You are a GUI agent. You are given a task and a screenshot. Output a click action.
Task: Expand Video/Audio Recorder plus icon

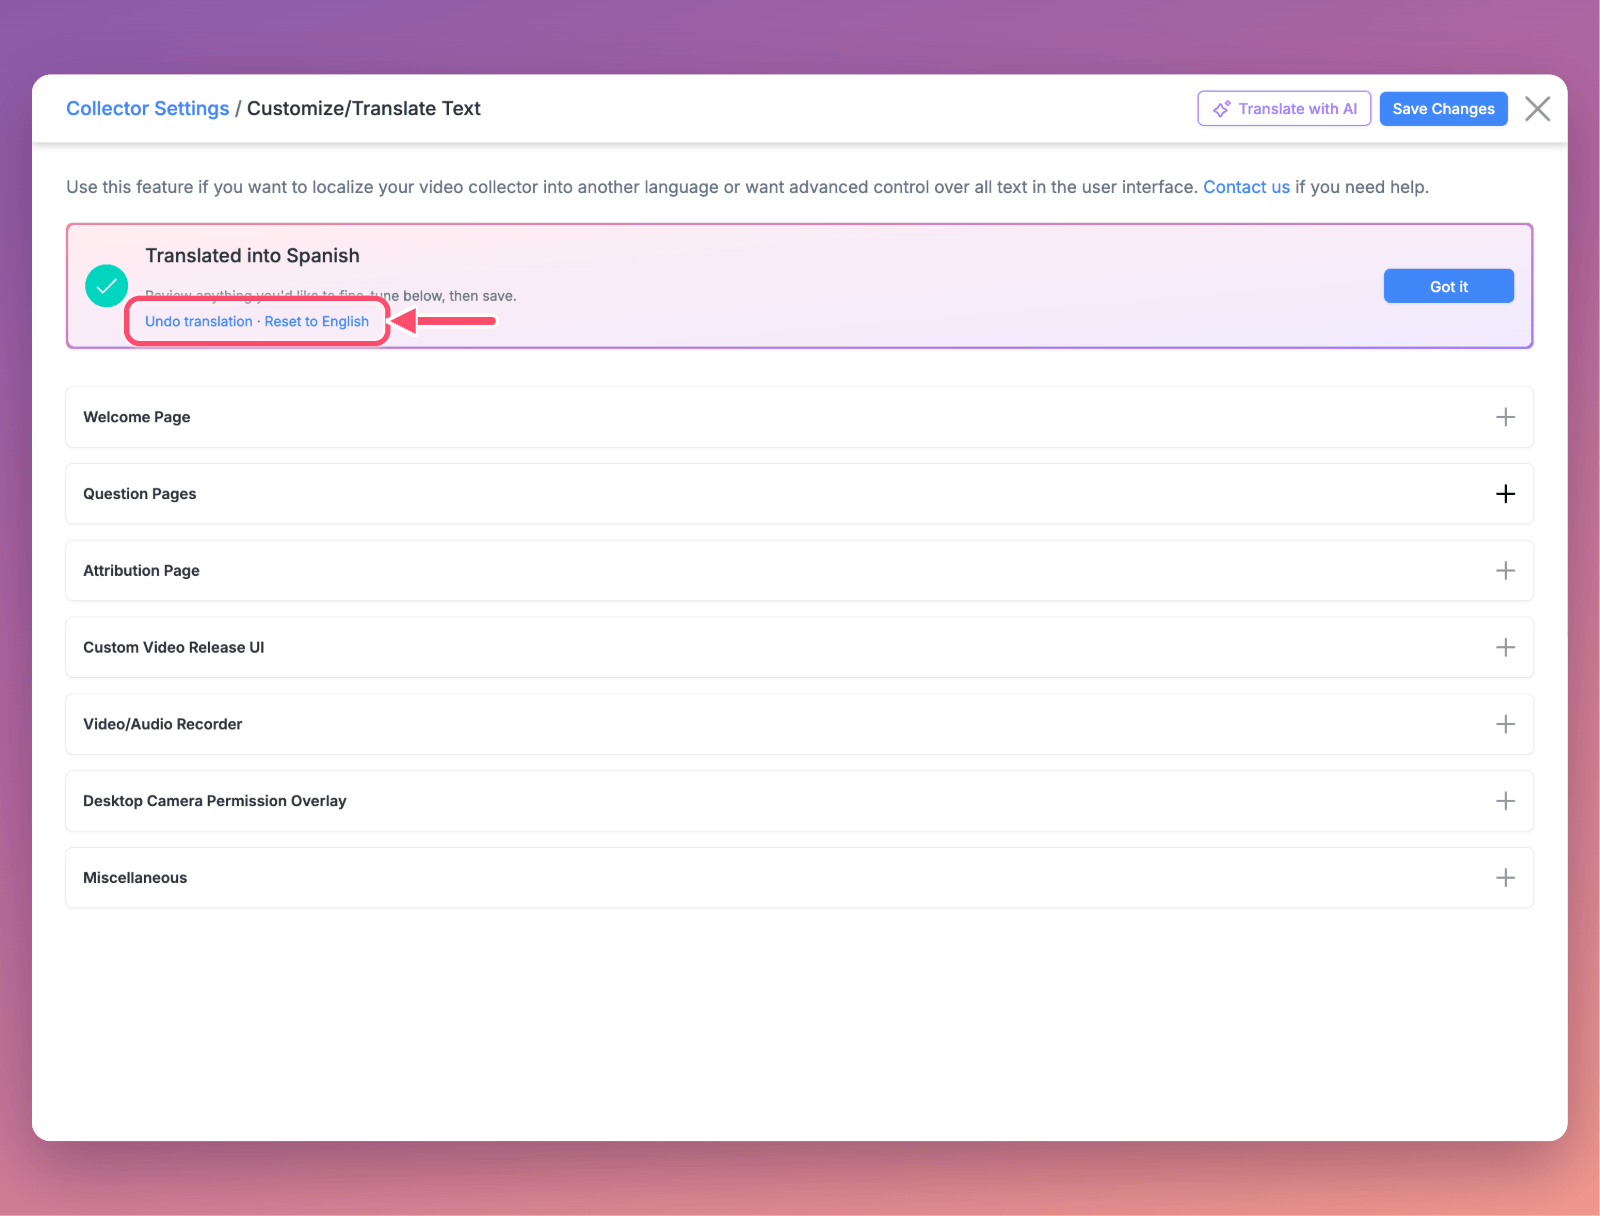coord(1505,724)
